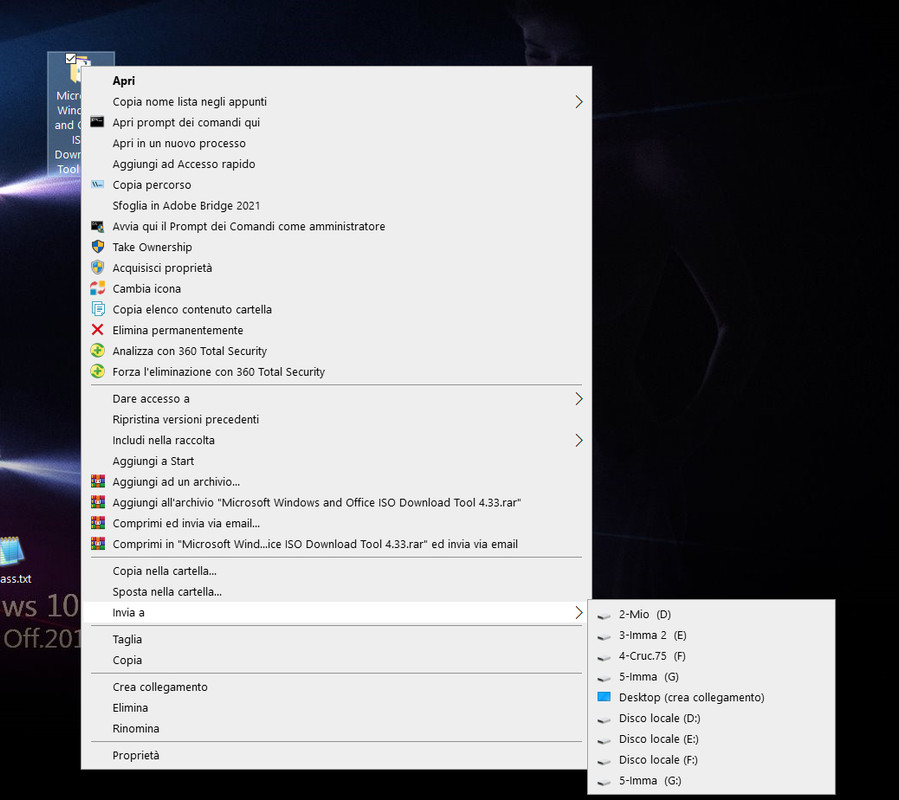This screenshot has width=899, height=800.
Task: Choose Crea collegamento
Action: pos(337,686)
